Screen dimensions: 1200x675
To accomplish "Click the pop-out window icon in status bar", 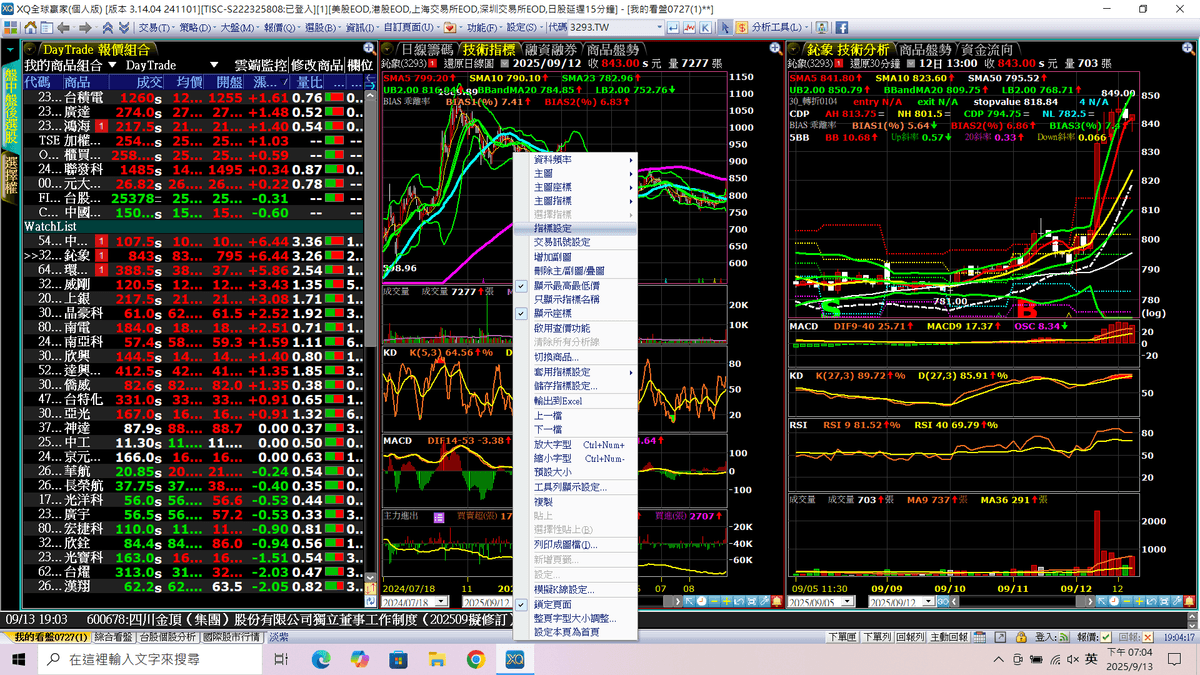I will click(x=1000, y=637).
